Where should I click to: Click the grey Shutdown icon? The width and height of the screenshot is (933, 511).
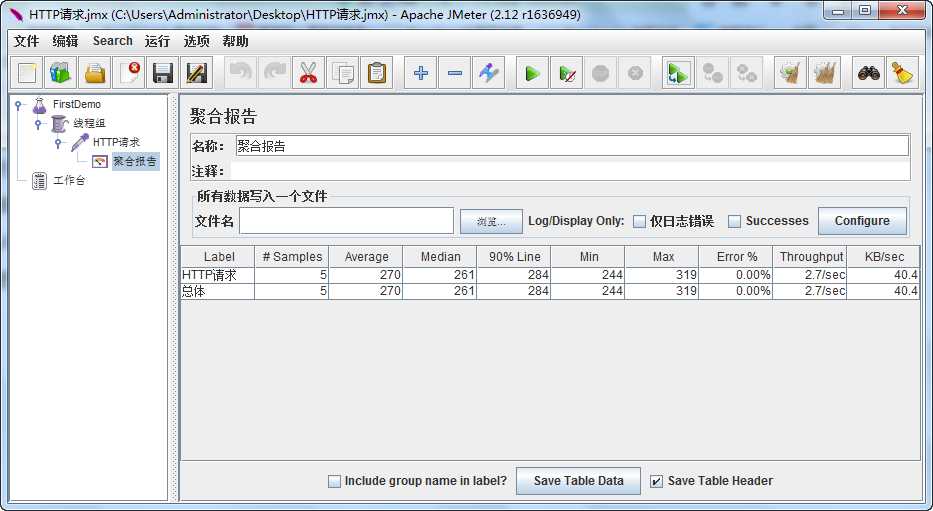pyautogui.click(x=635, y=73)
